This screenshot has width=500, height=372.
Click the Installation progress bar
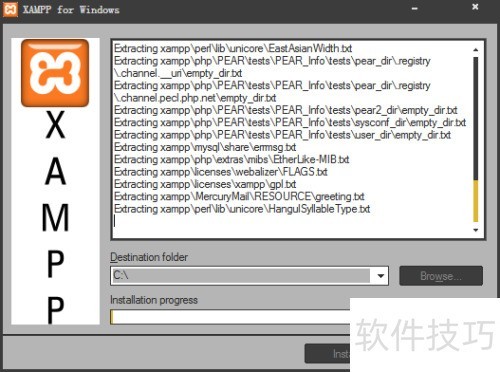point(230,317)
